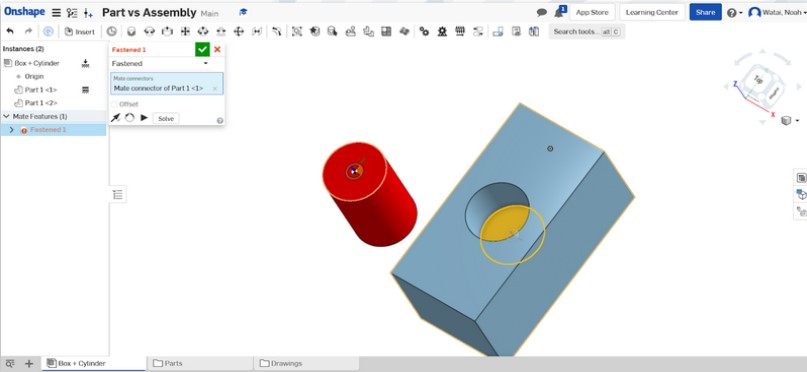This screenshot has height=372, width=807.
Task: Click the Fastened mate tool in toolbar
Action: pyautogui.click(x=131, y=32)
